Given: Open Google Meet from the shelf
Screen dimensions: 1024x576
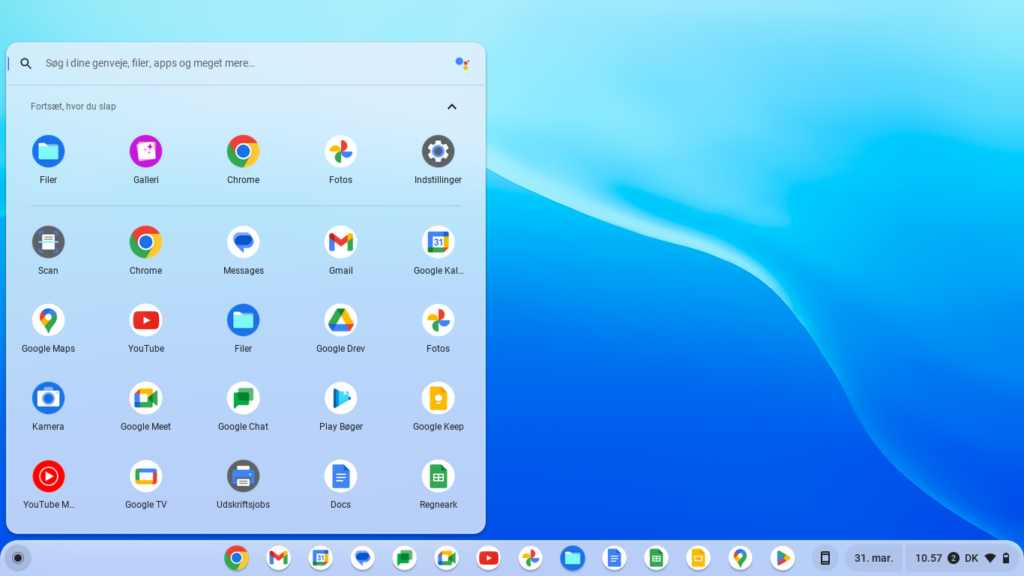Looking at the screenshot, I should coord(446,558).
